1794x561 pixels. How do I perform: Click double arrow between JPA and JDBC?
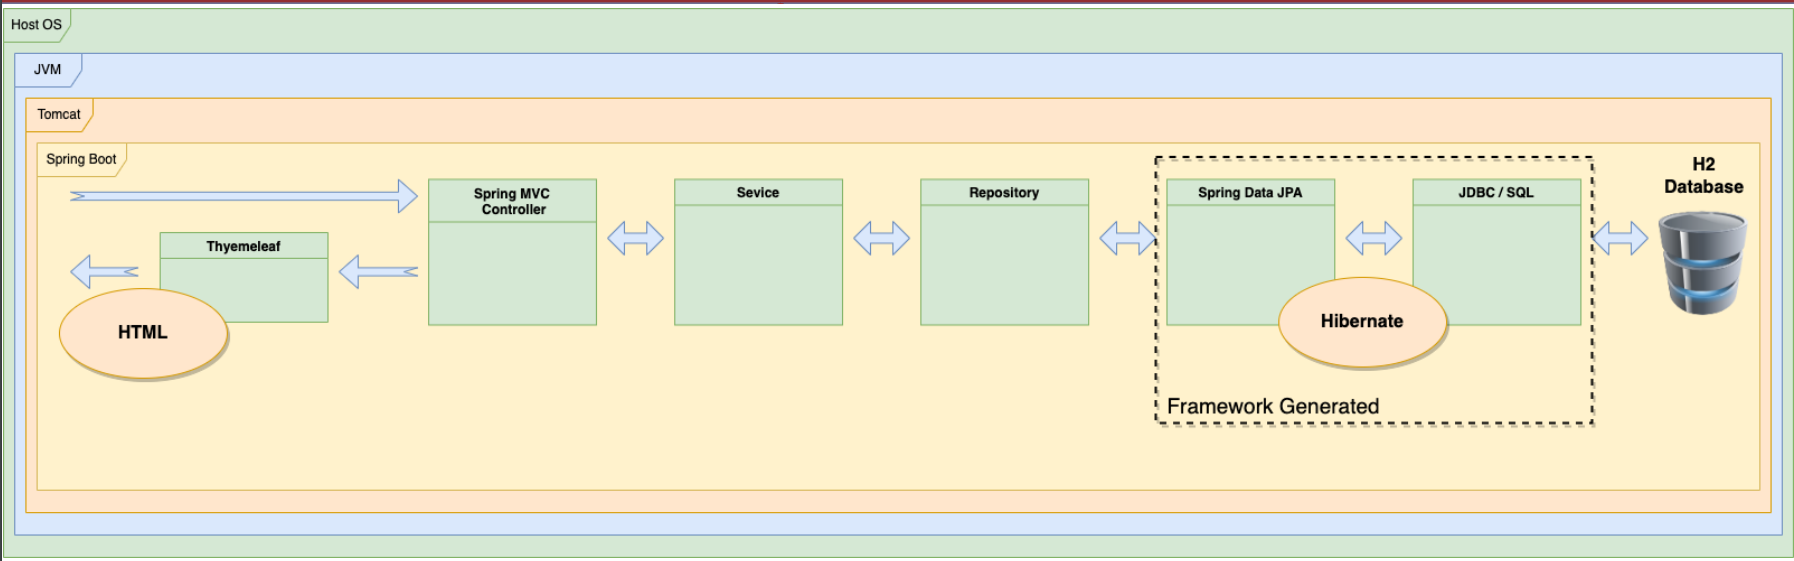coord(1373,238)
